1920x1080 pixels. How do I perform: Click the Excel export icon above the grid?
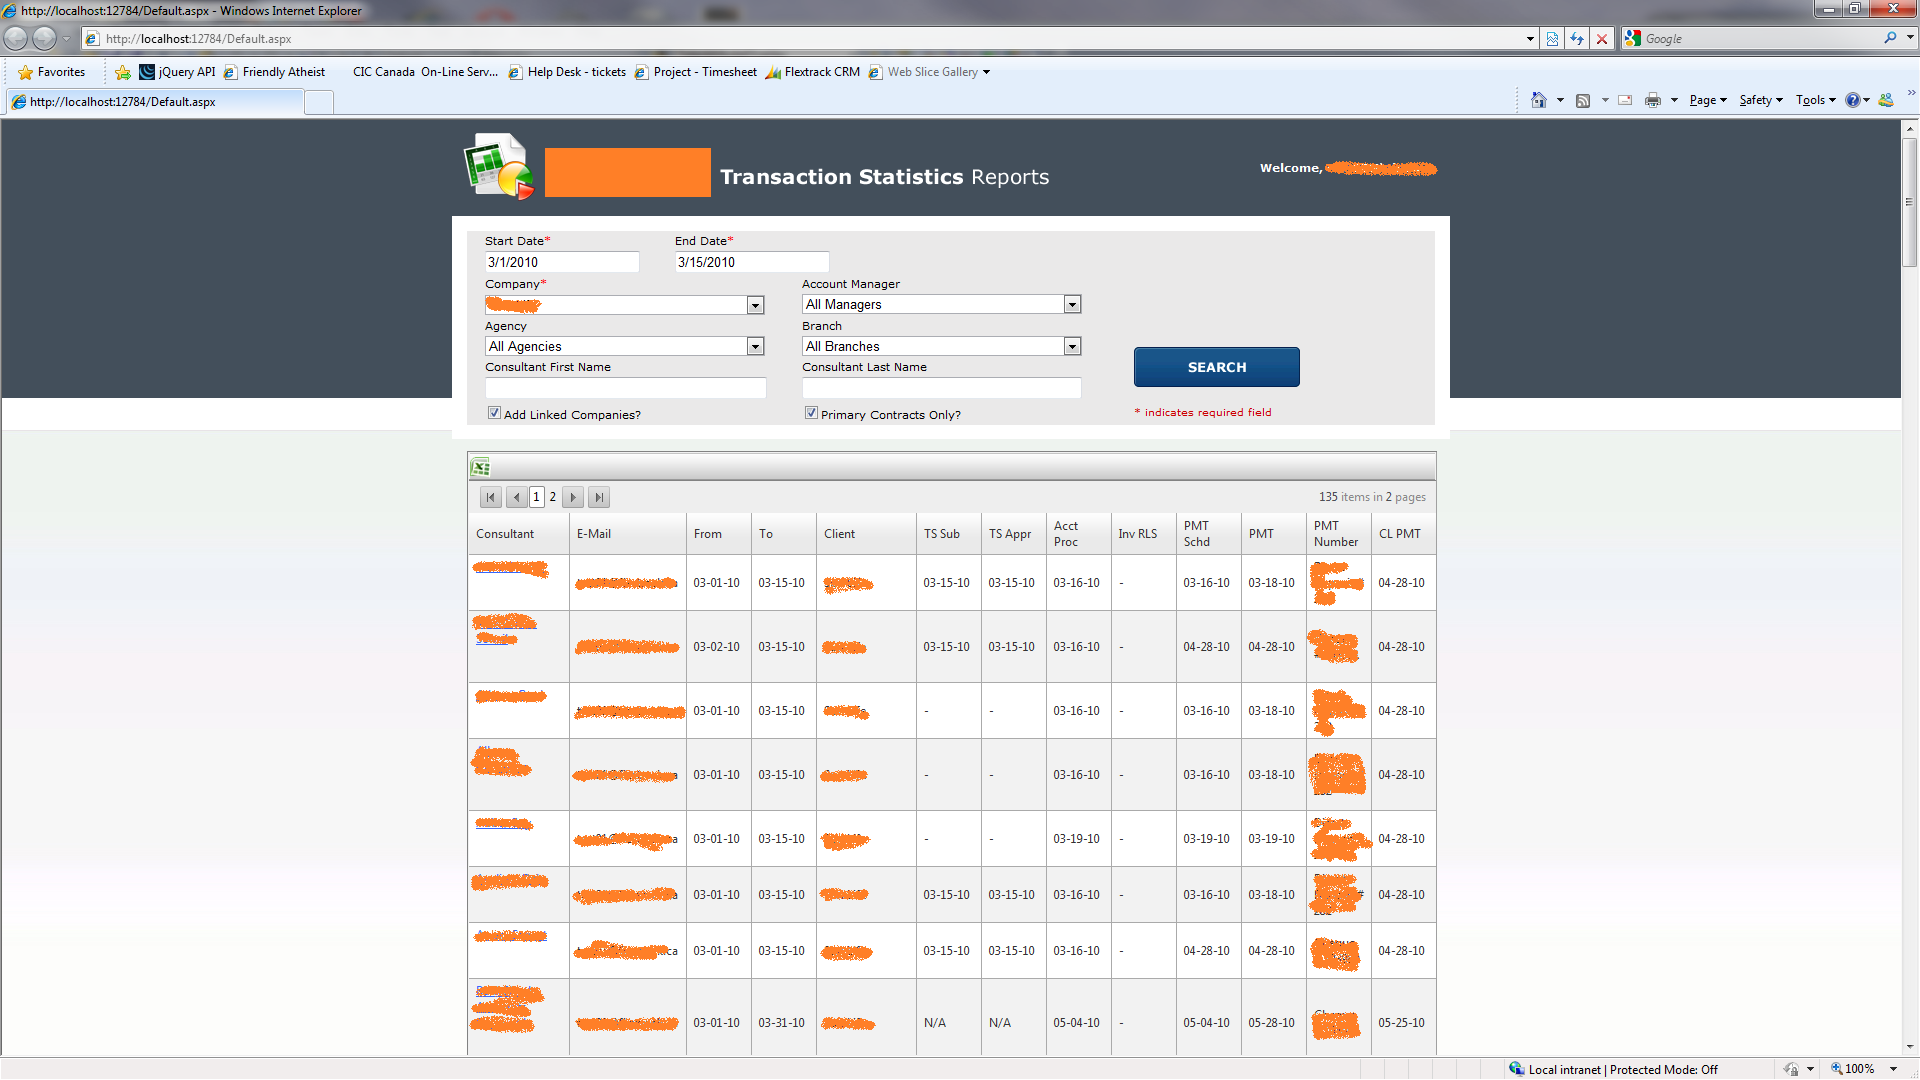481,467
